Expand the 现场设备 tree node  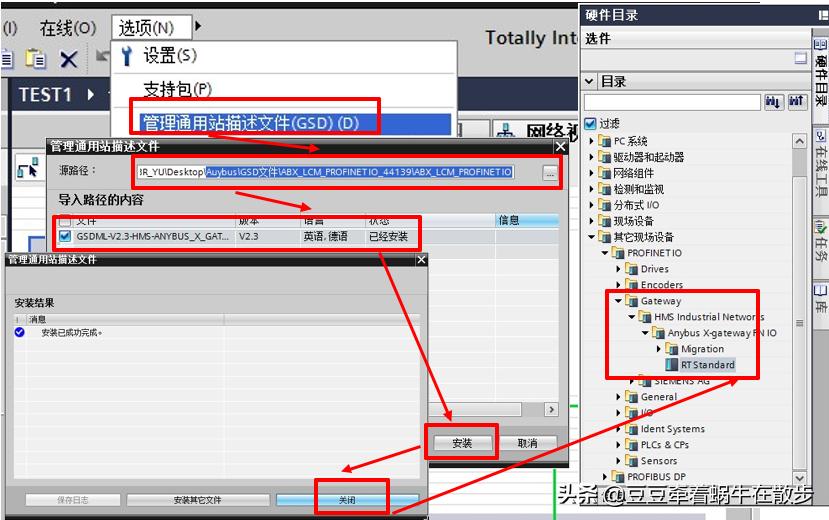coord(592,221)
